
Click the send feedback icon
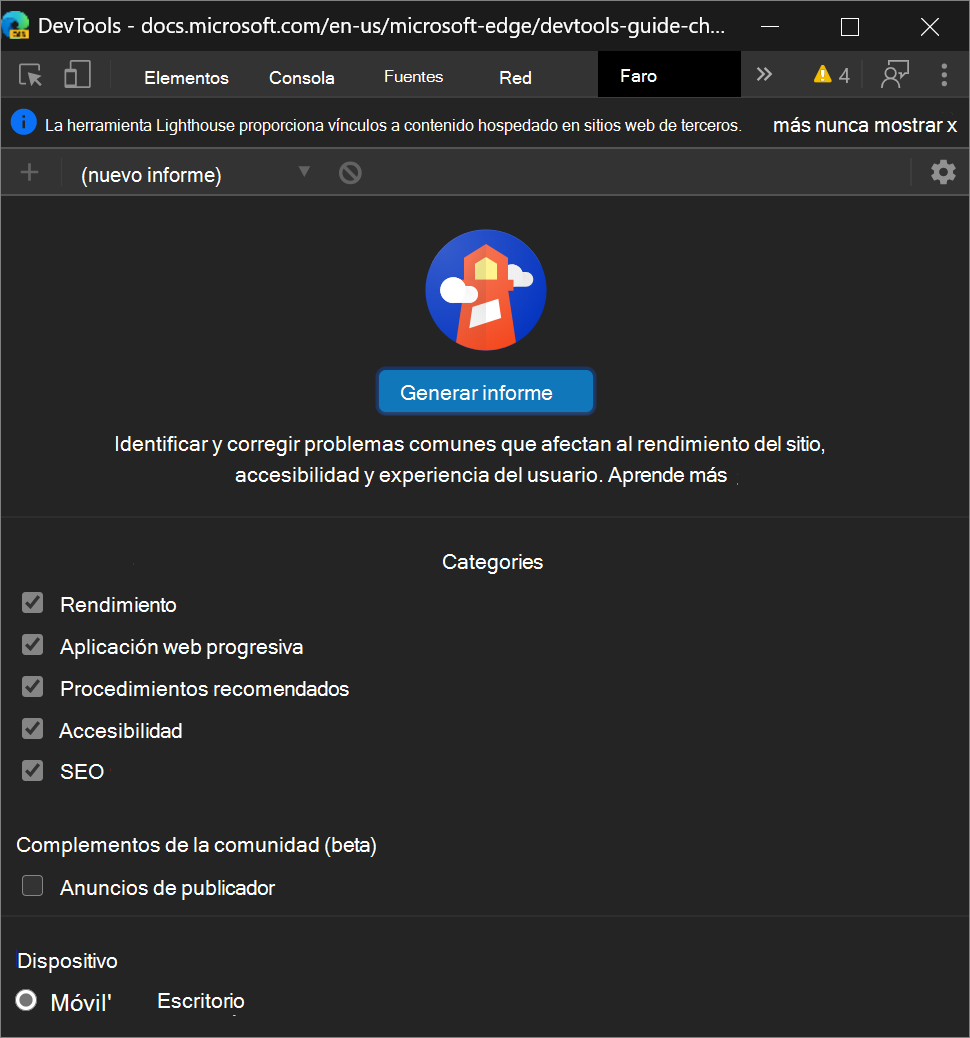click(x=895, y=74)
